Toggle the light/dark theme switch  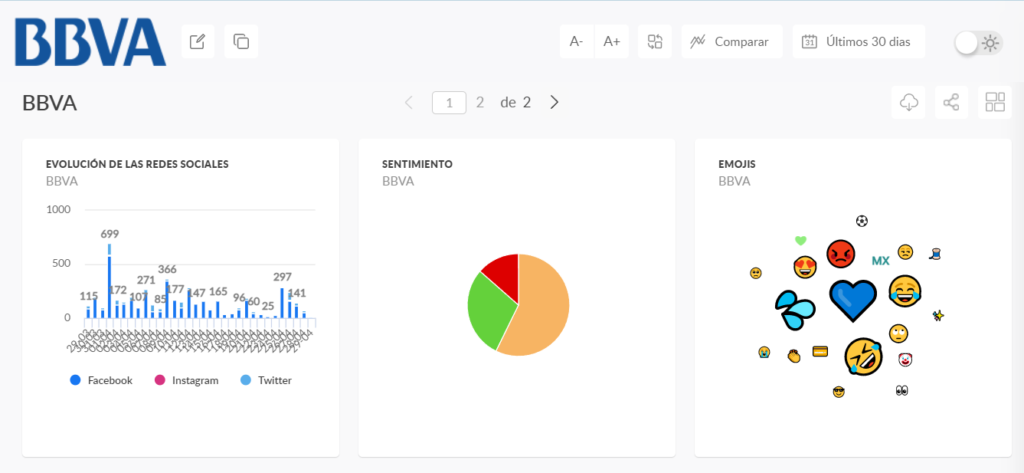[x=978, y=43]
